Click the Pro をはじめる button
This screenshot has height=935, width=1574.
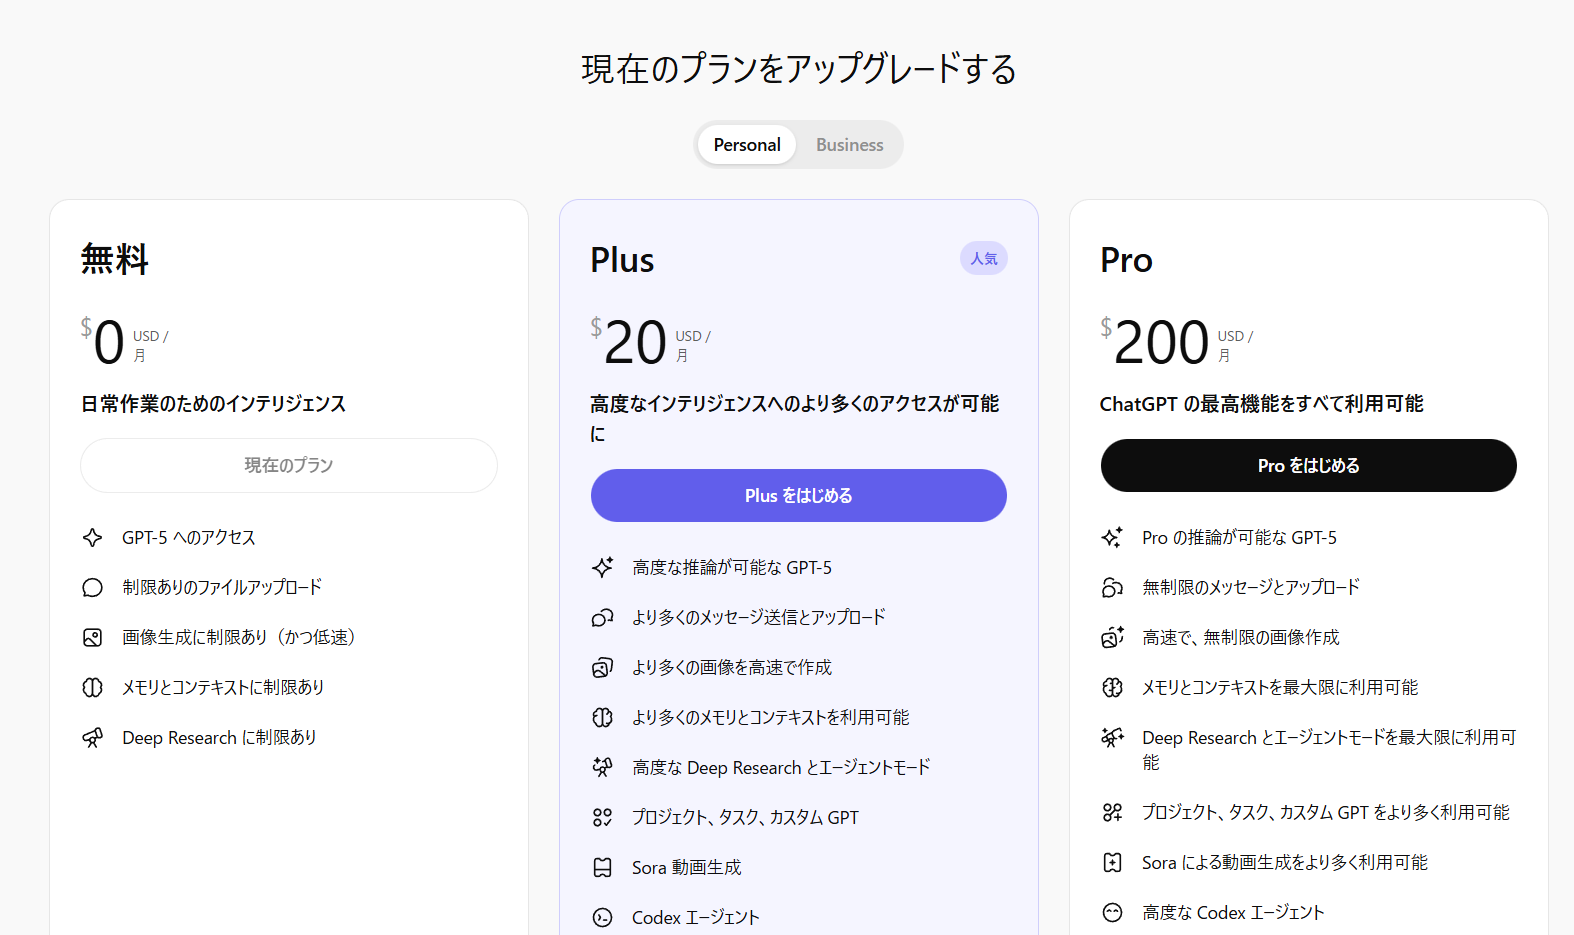pos(1308,466)
